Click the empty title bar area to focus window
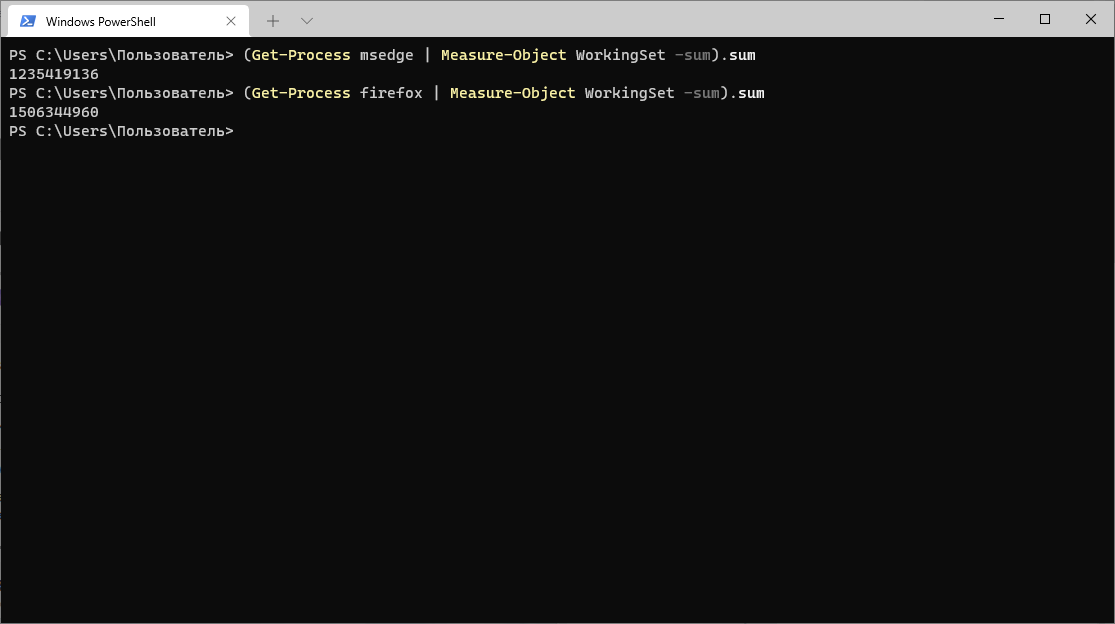 600,20
